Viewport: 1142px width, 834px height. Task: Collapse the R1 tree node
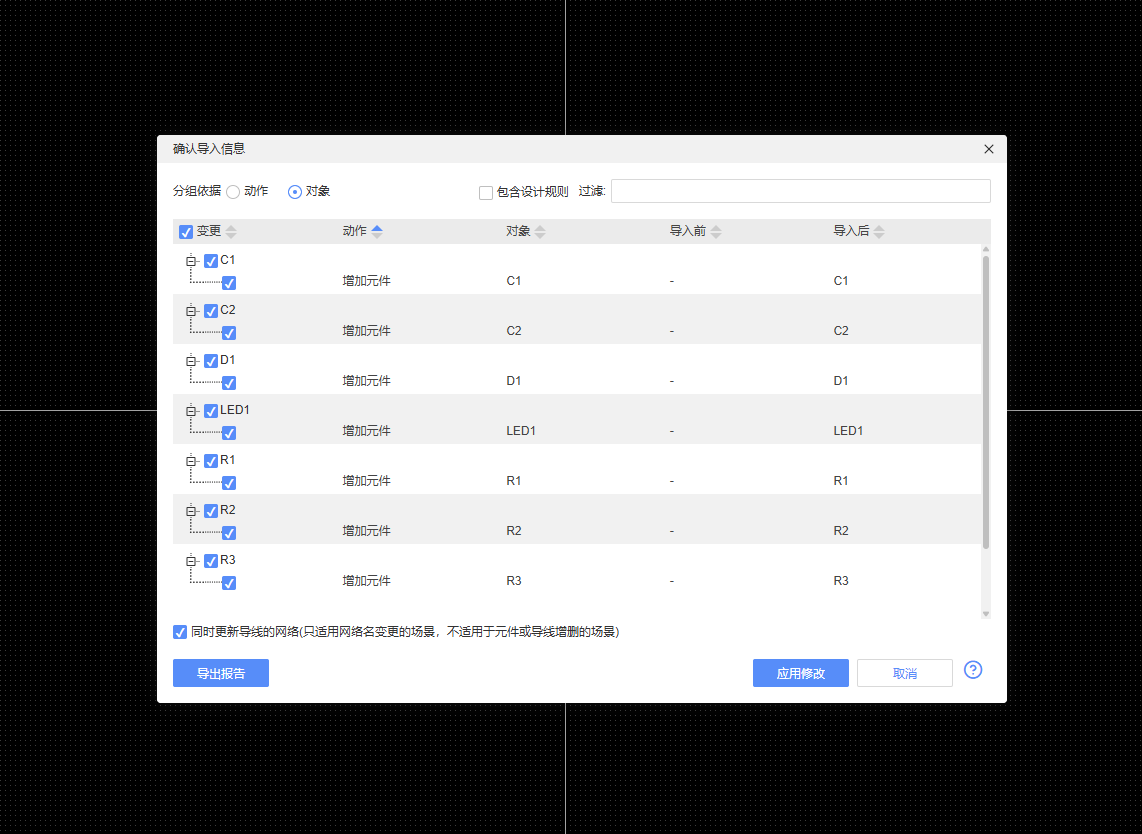191,461
